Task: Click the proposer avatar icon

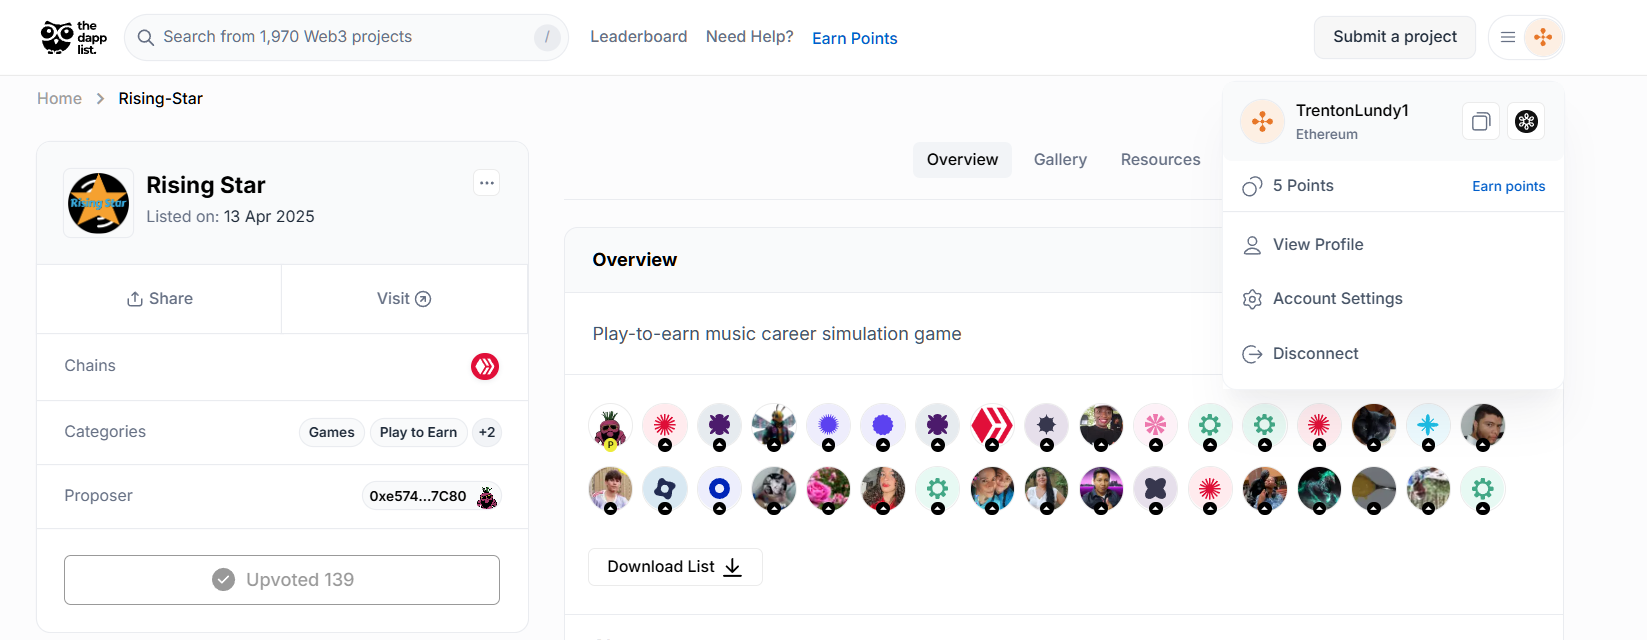Action: coord(487,497)
